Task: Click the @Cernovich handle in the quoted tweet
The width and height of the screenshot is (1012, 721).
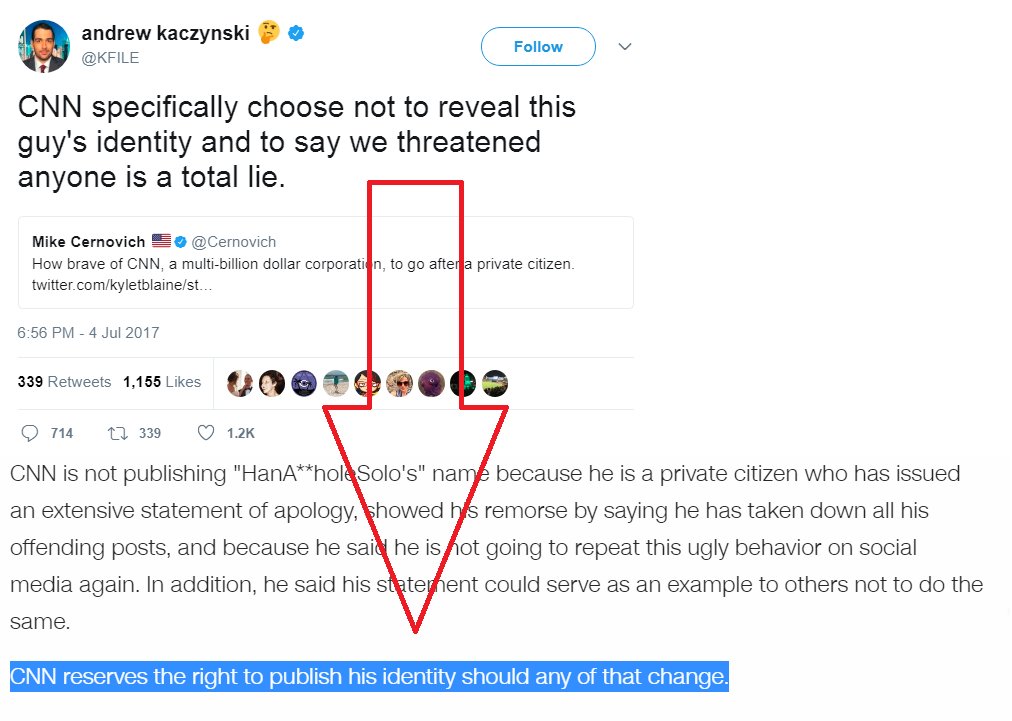Action: 234,242
